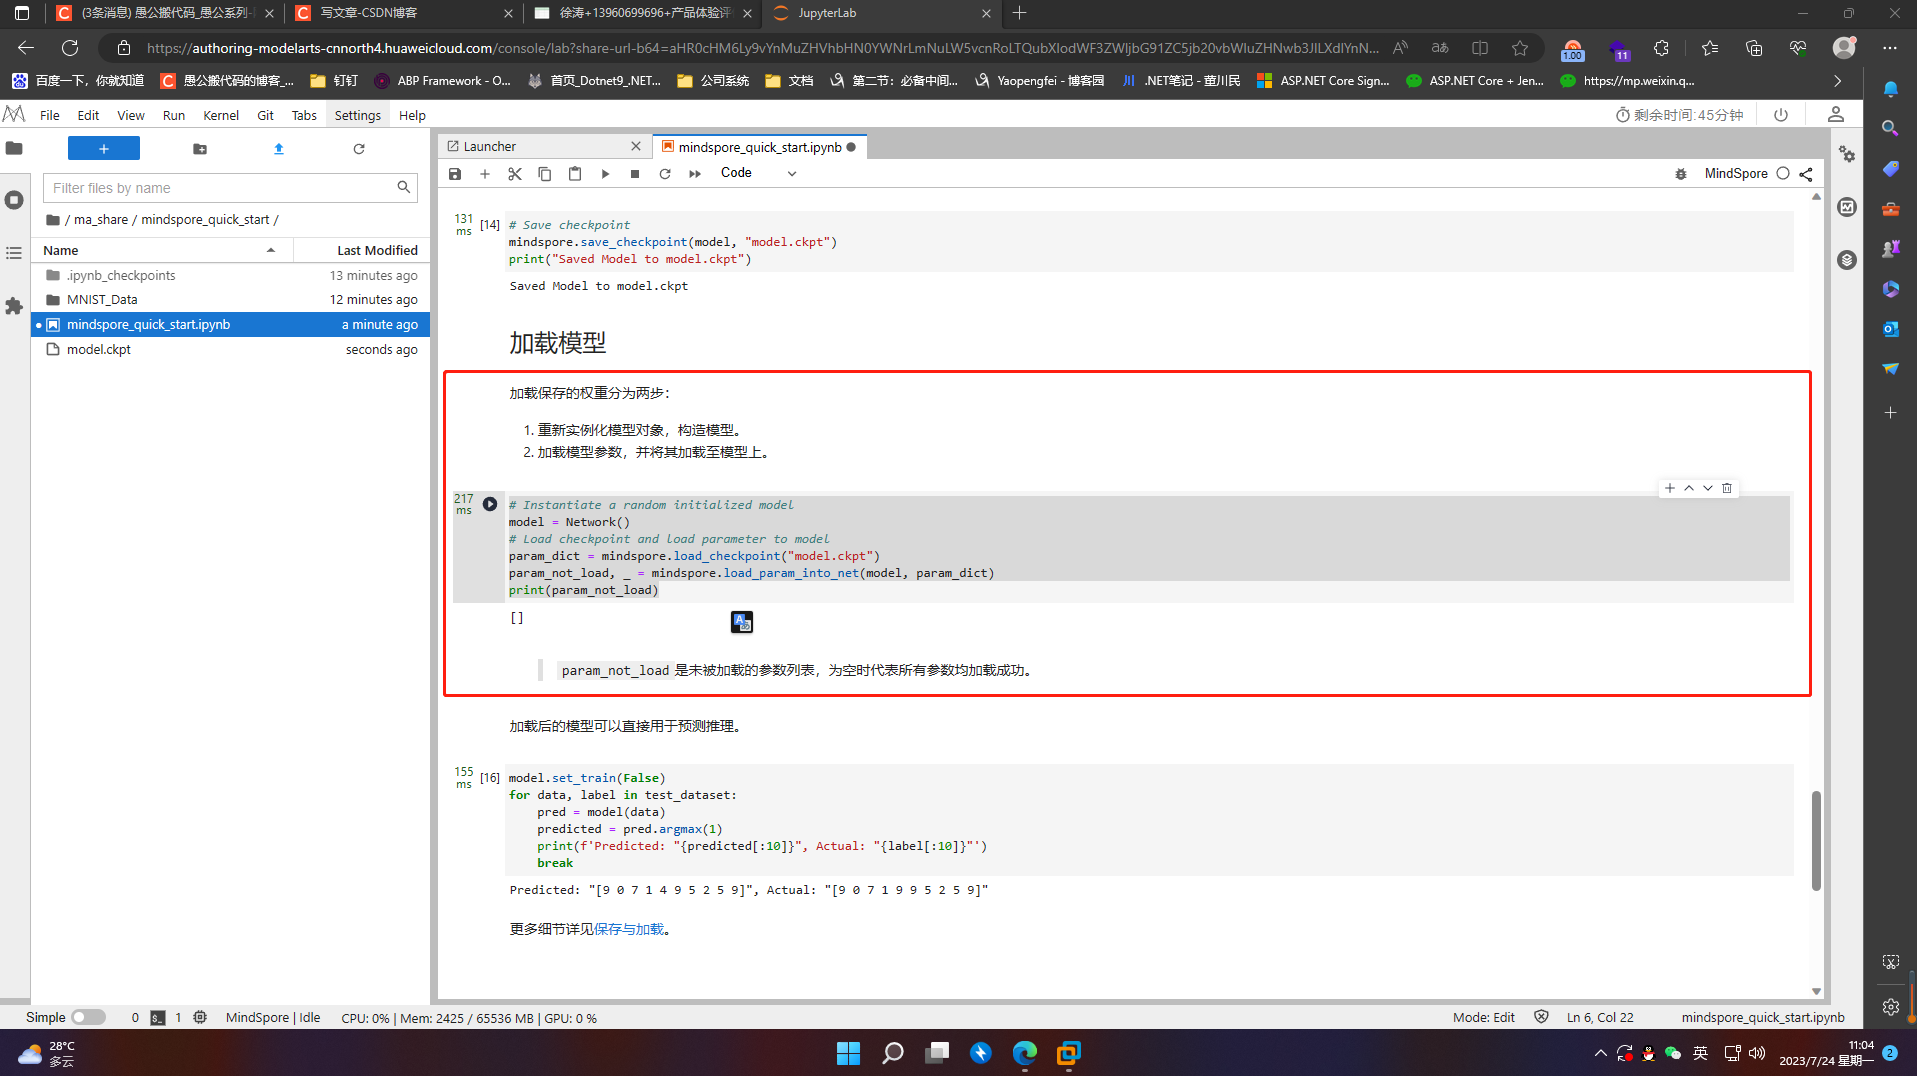Open the Kernel menu
The image size is (1917, 1076).
[221, 115]
